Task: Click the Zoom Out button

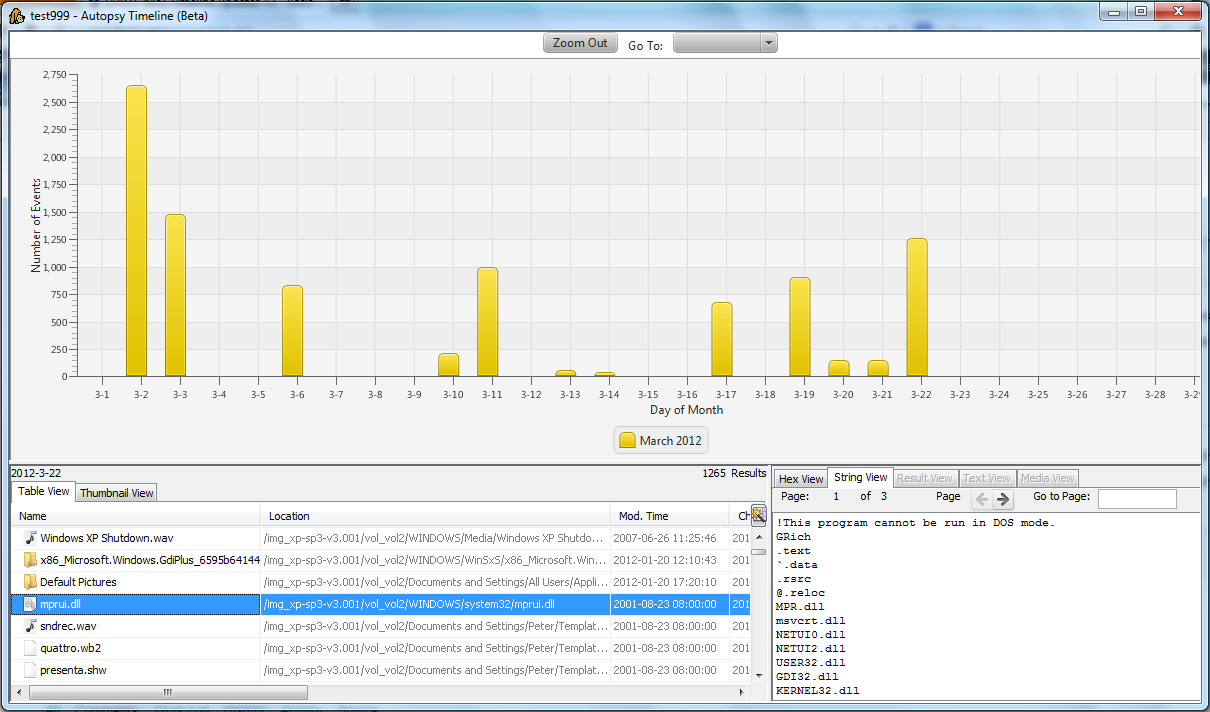Action: point(580,43)
